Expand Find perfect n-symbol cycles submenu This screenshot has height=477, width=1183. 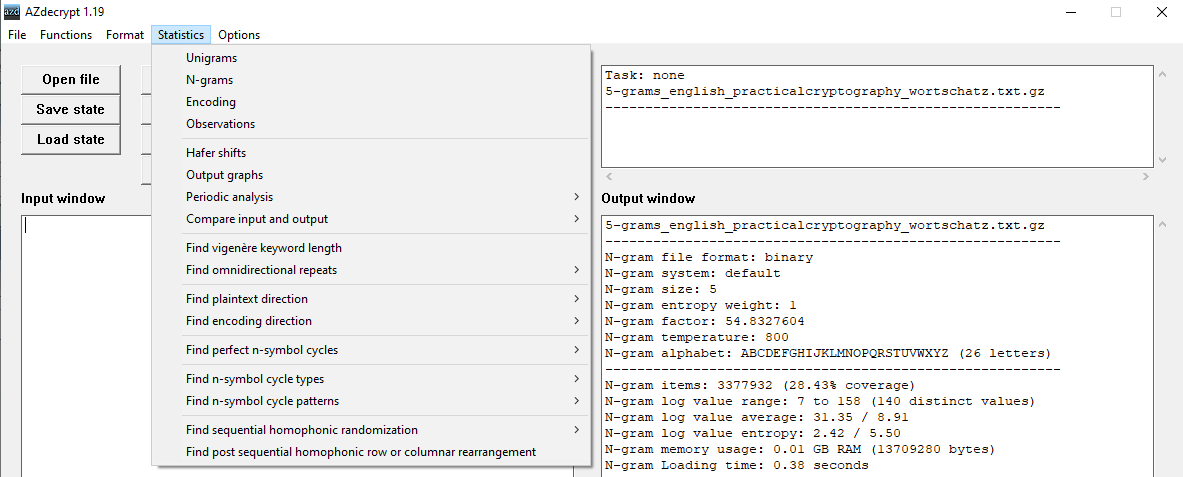point(370,349)
